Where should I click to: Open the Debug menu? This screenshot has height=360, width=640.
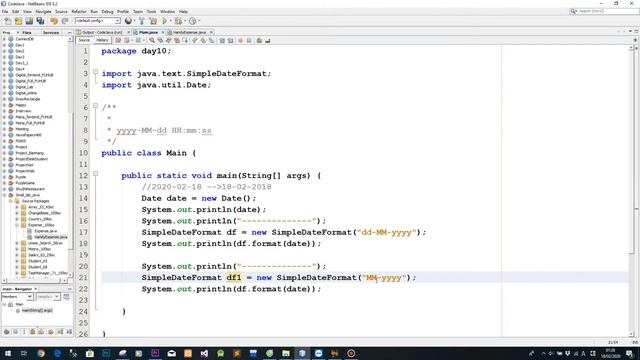107,11
